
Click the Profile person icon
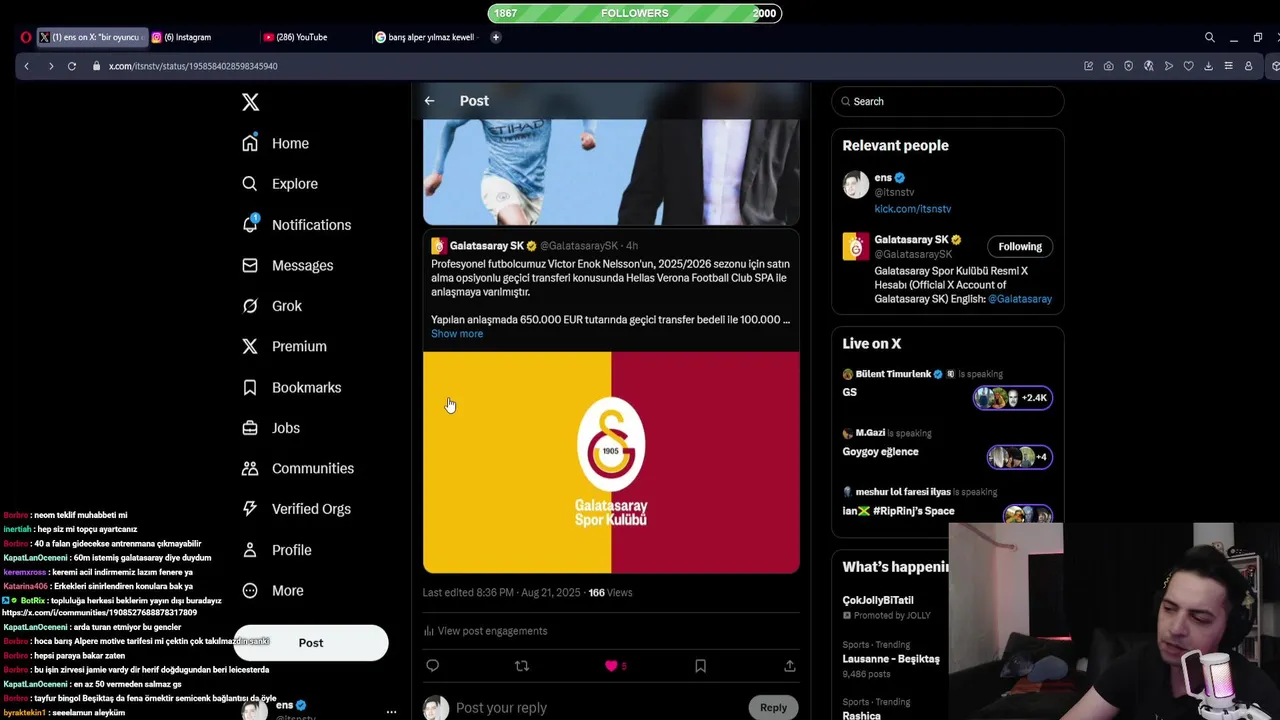coord(250,550)
